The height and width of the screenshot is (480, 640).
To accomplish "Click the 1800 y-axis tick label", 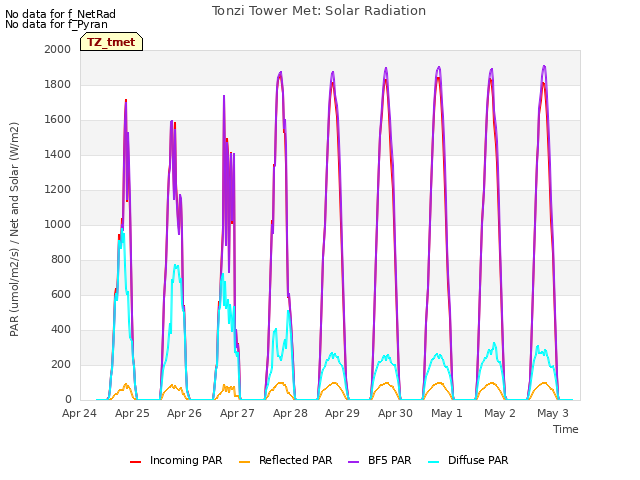I will tap(58, 84).
